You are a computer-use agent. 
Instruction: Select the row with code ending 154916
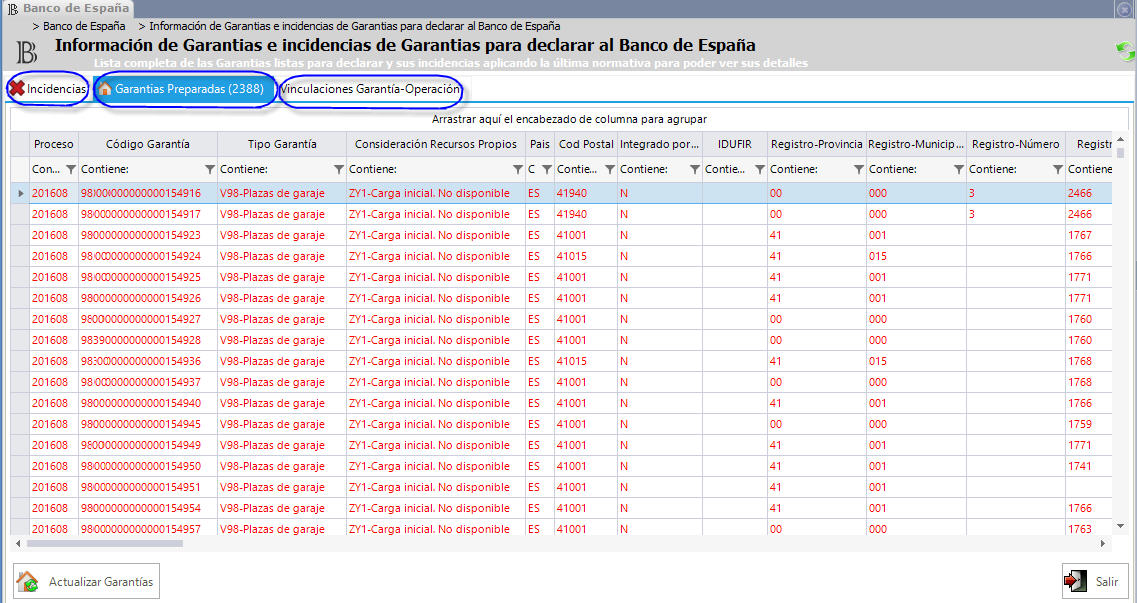[561, 194]
